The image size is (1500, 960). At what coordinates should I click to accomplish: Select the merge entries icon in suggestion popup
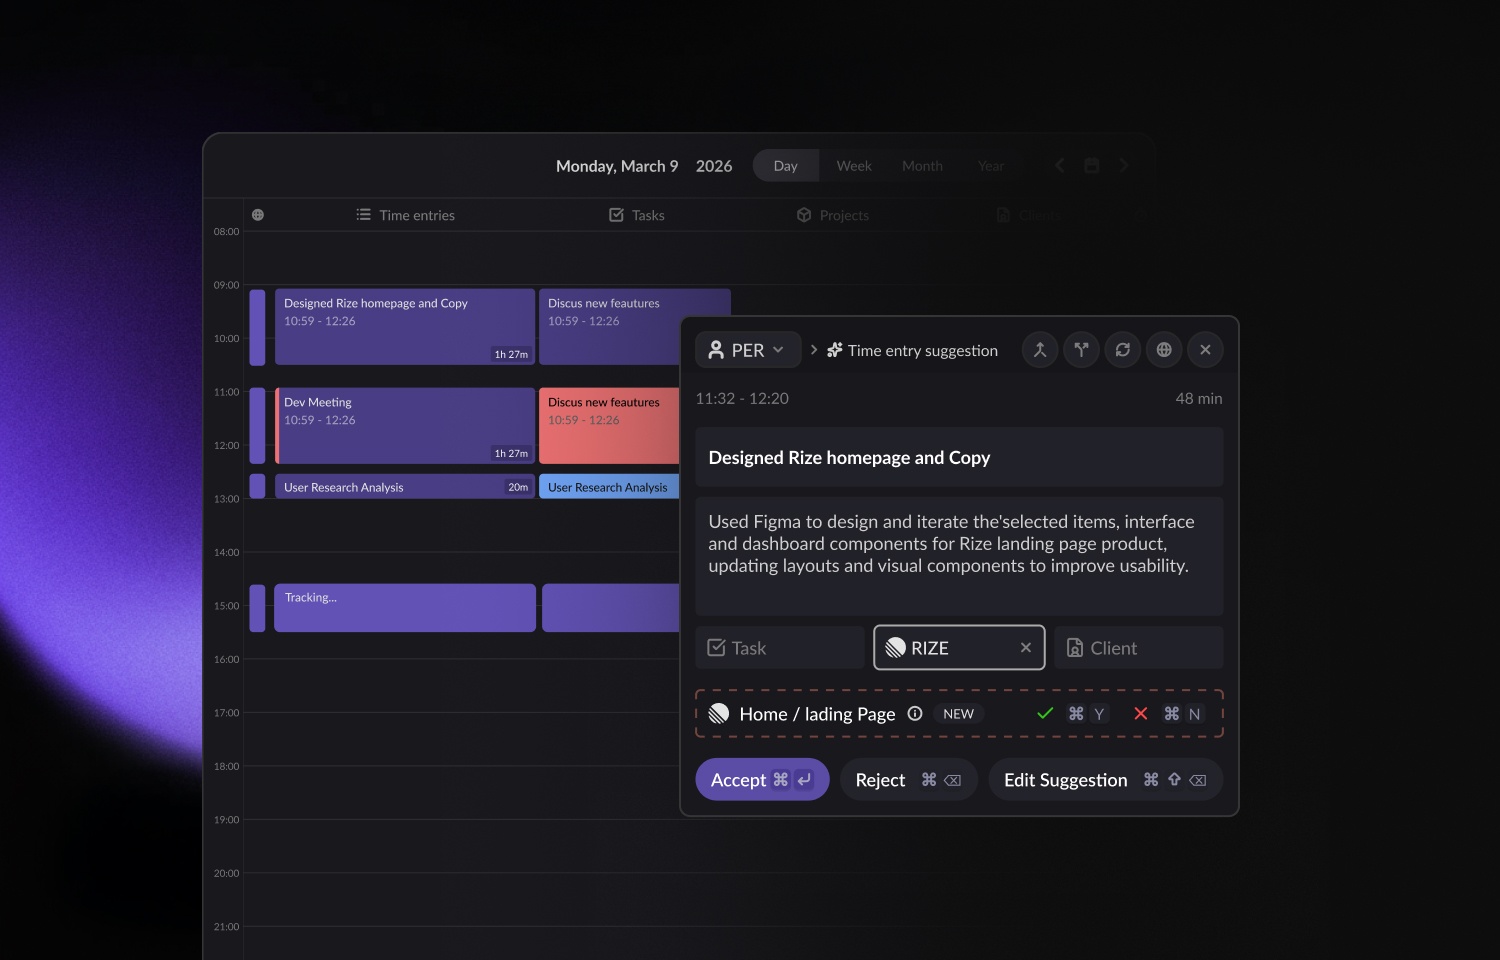1039,349
